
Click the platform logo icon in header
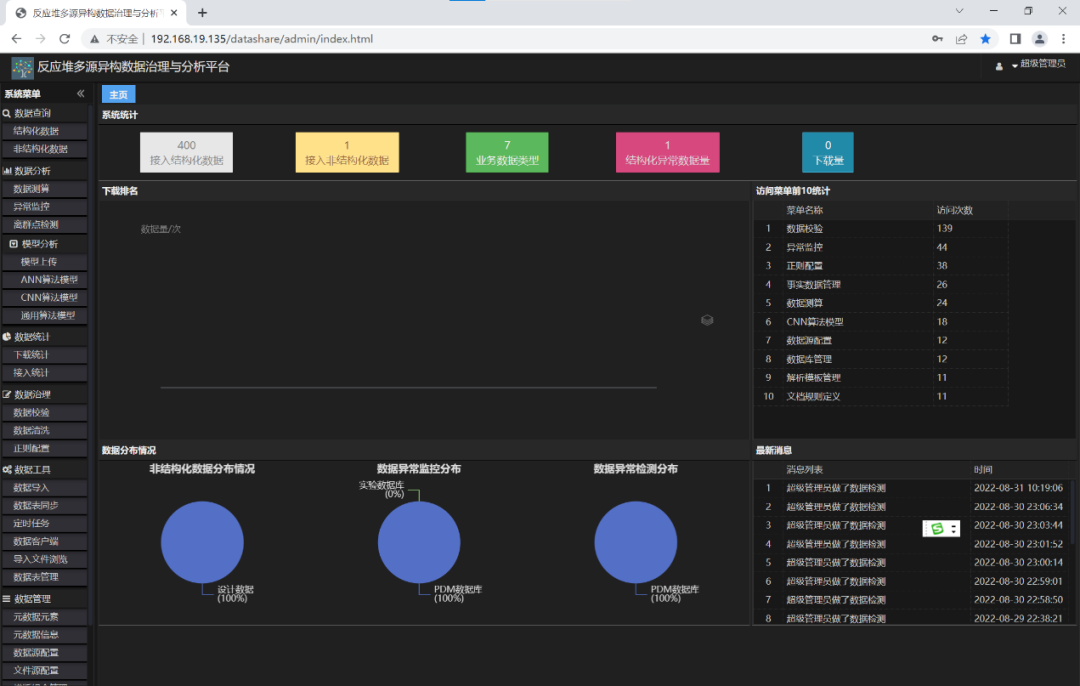click(x=22, y=68)
